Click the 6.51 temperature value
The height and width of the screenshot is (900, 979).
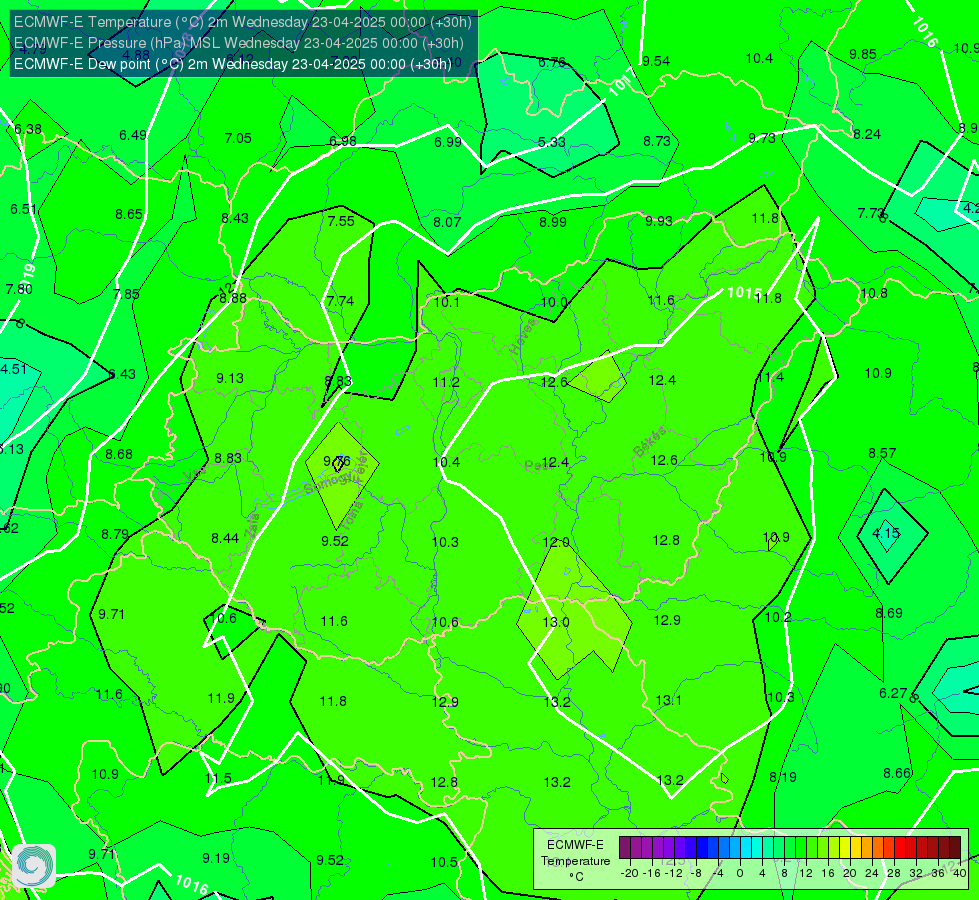pos(23,209)
